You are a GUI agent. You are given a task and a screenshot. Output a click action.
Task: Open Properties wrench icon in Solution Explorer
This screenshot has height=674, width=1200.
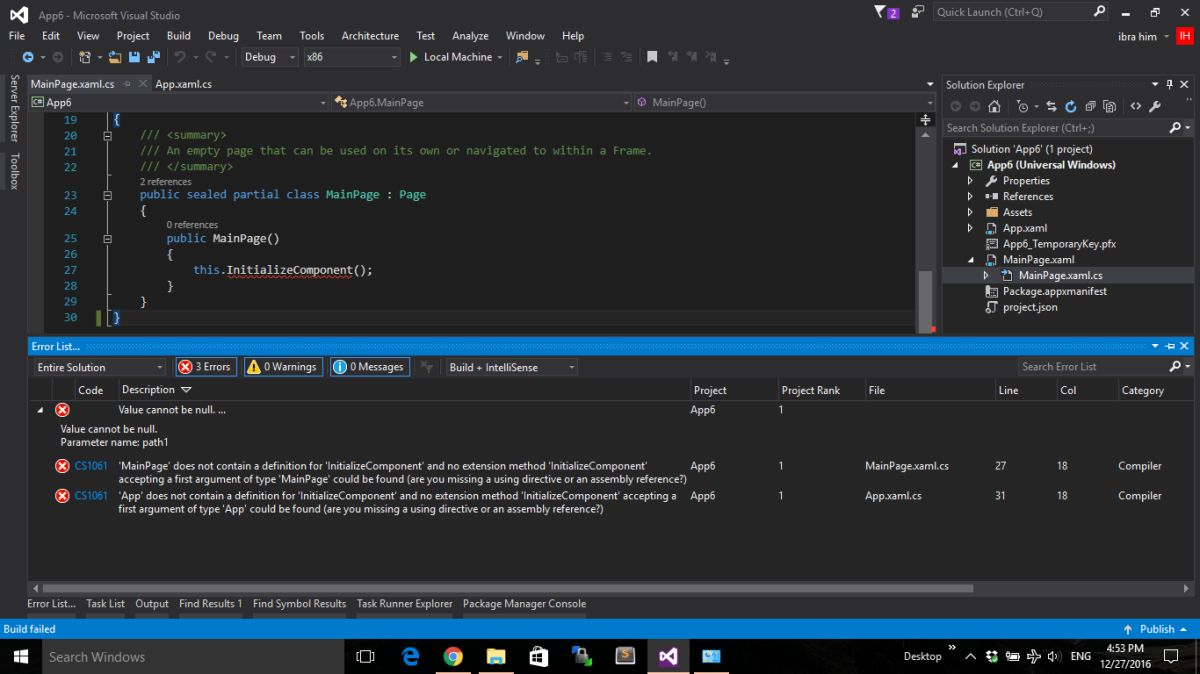[1155, 106]
